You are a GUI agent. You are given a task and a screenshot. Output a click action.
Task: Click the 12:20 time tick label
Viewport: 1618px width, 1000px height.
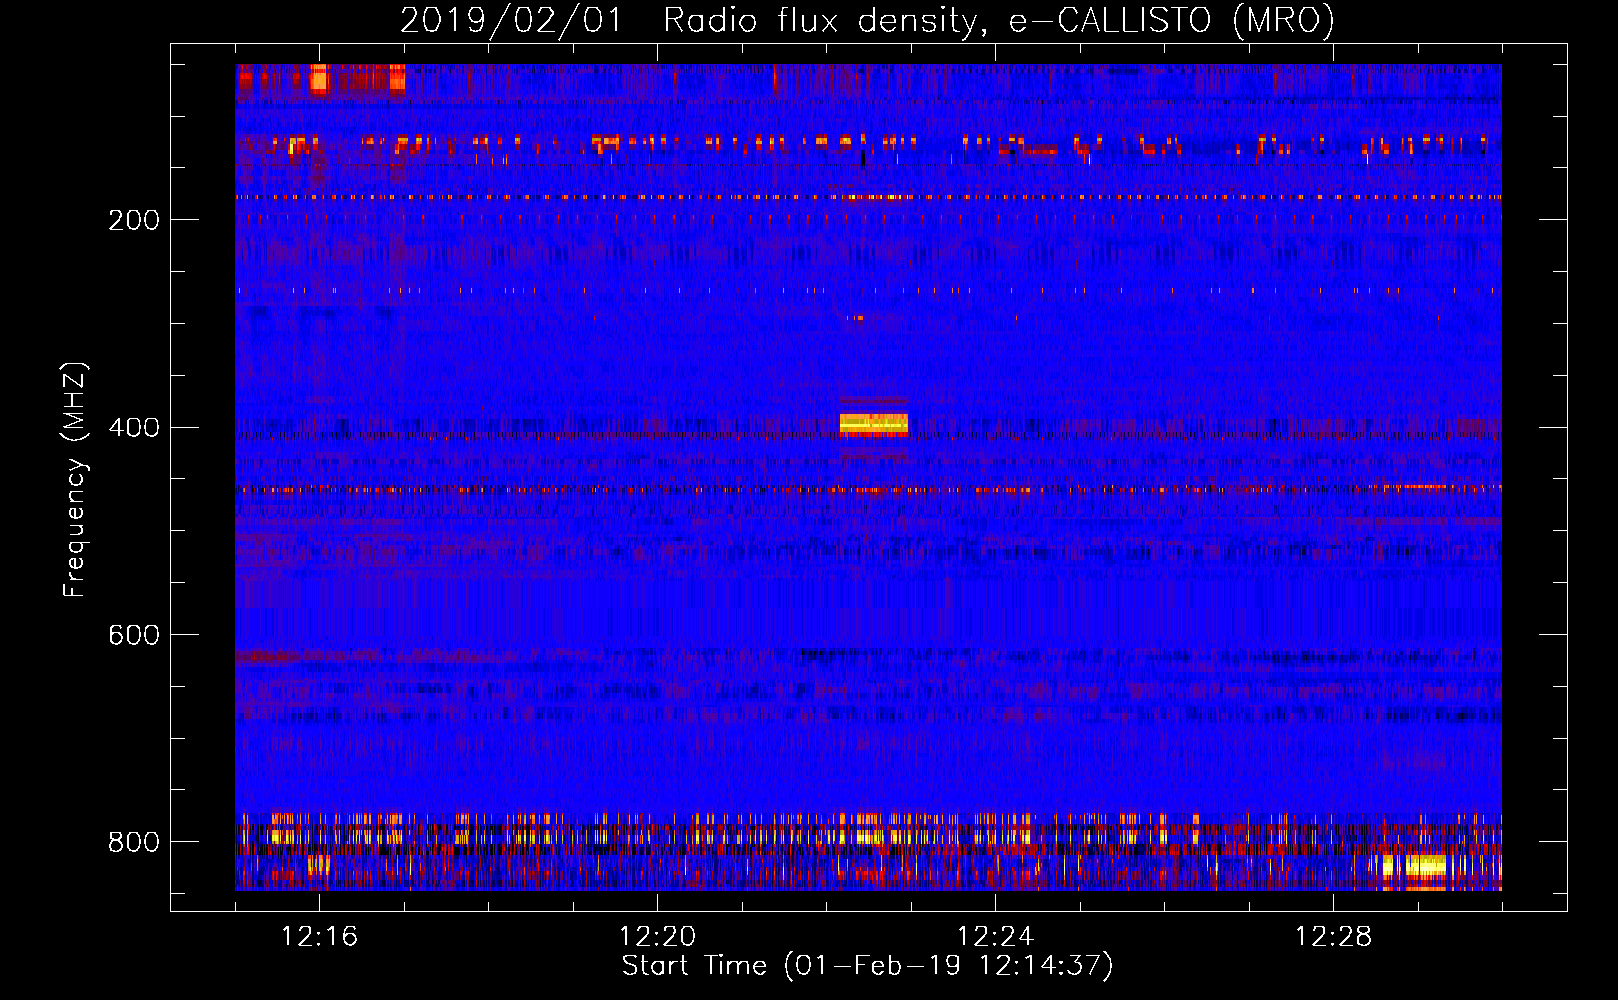coord(658,937)
